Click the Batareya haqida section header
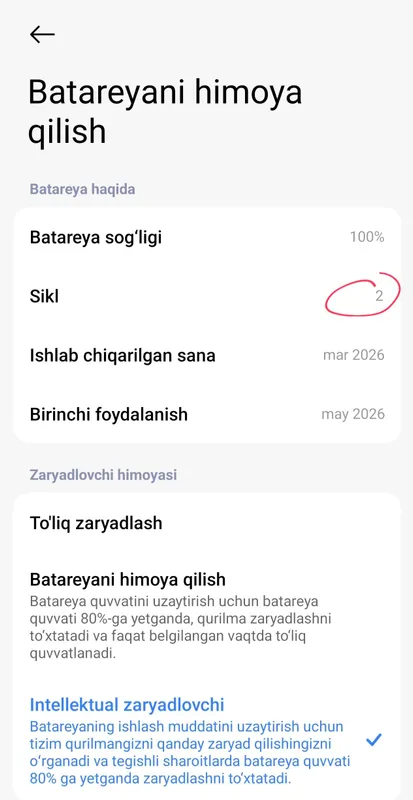 click(82, 189)
